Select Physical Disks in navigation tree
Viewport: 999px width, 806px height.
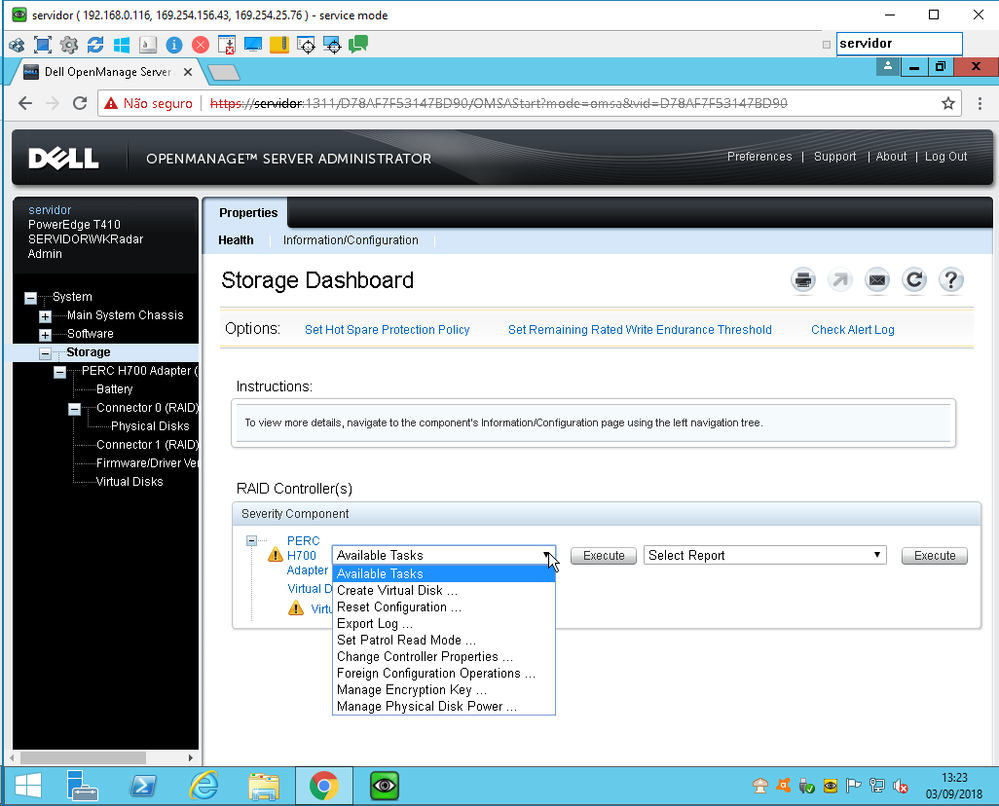[x=150, y=426]
